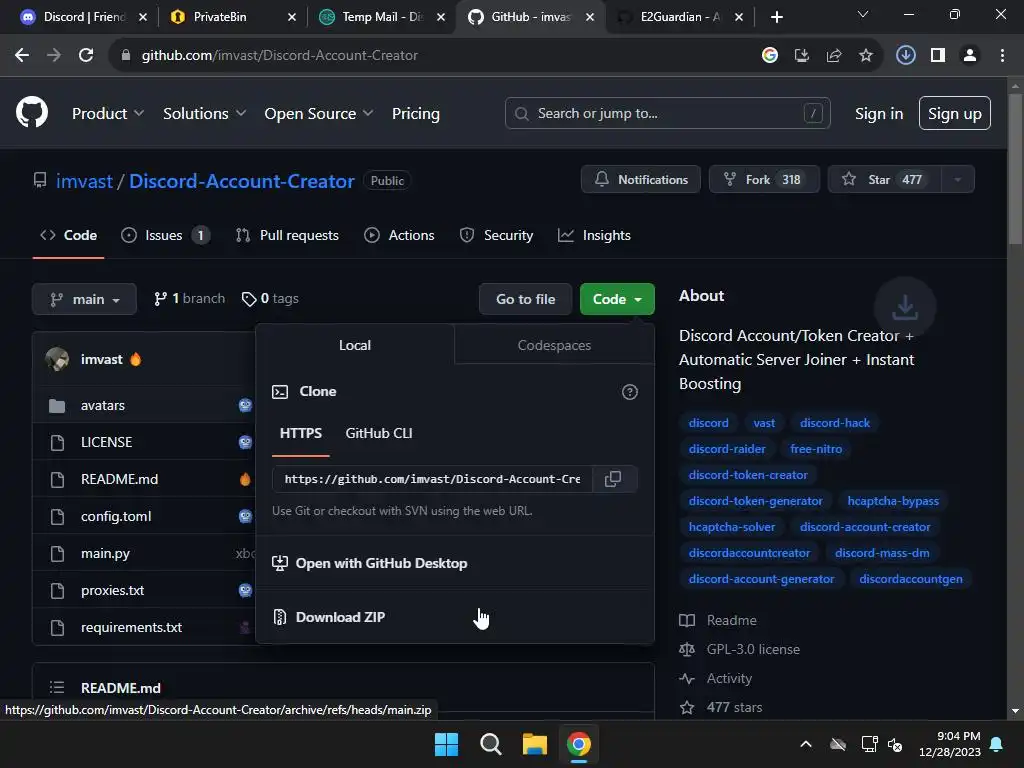This screenshot has height=768, width=1024.
Task: Click the Search or jump to field
Action: (667, 114)
